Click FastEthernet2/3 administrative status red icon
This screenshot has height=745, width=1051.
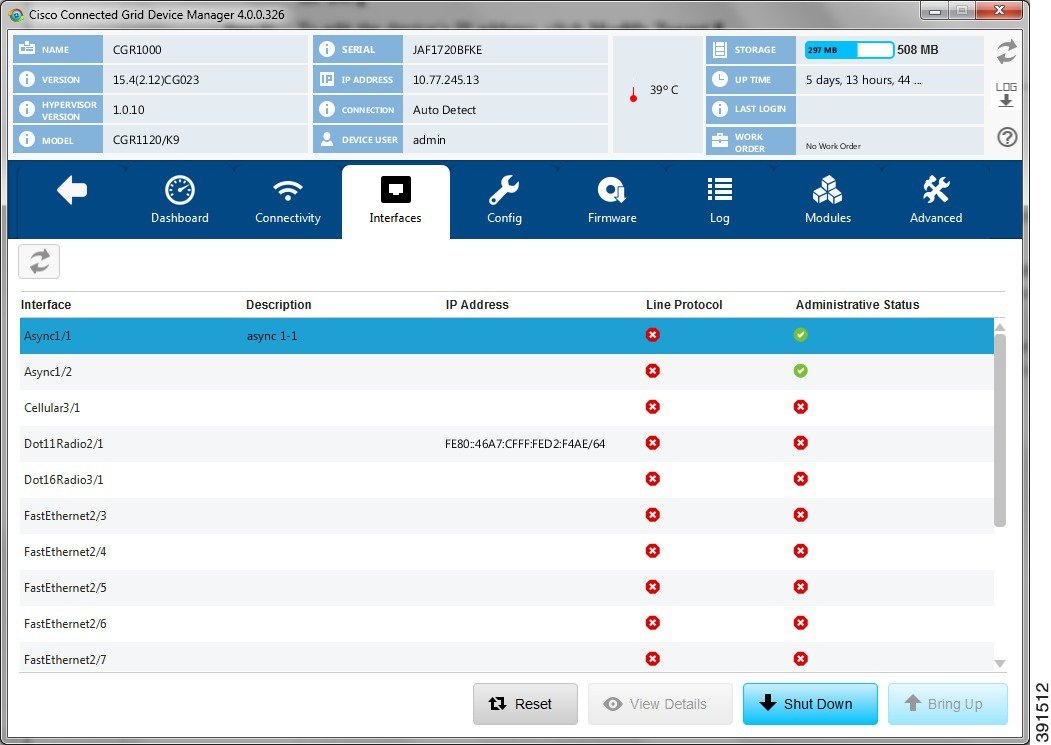coord(800,515)
